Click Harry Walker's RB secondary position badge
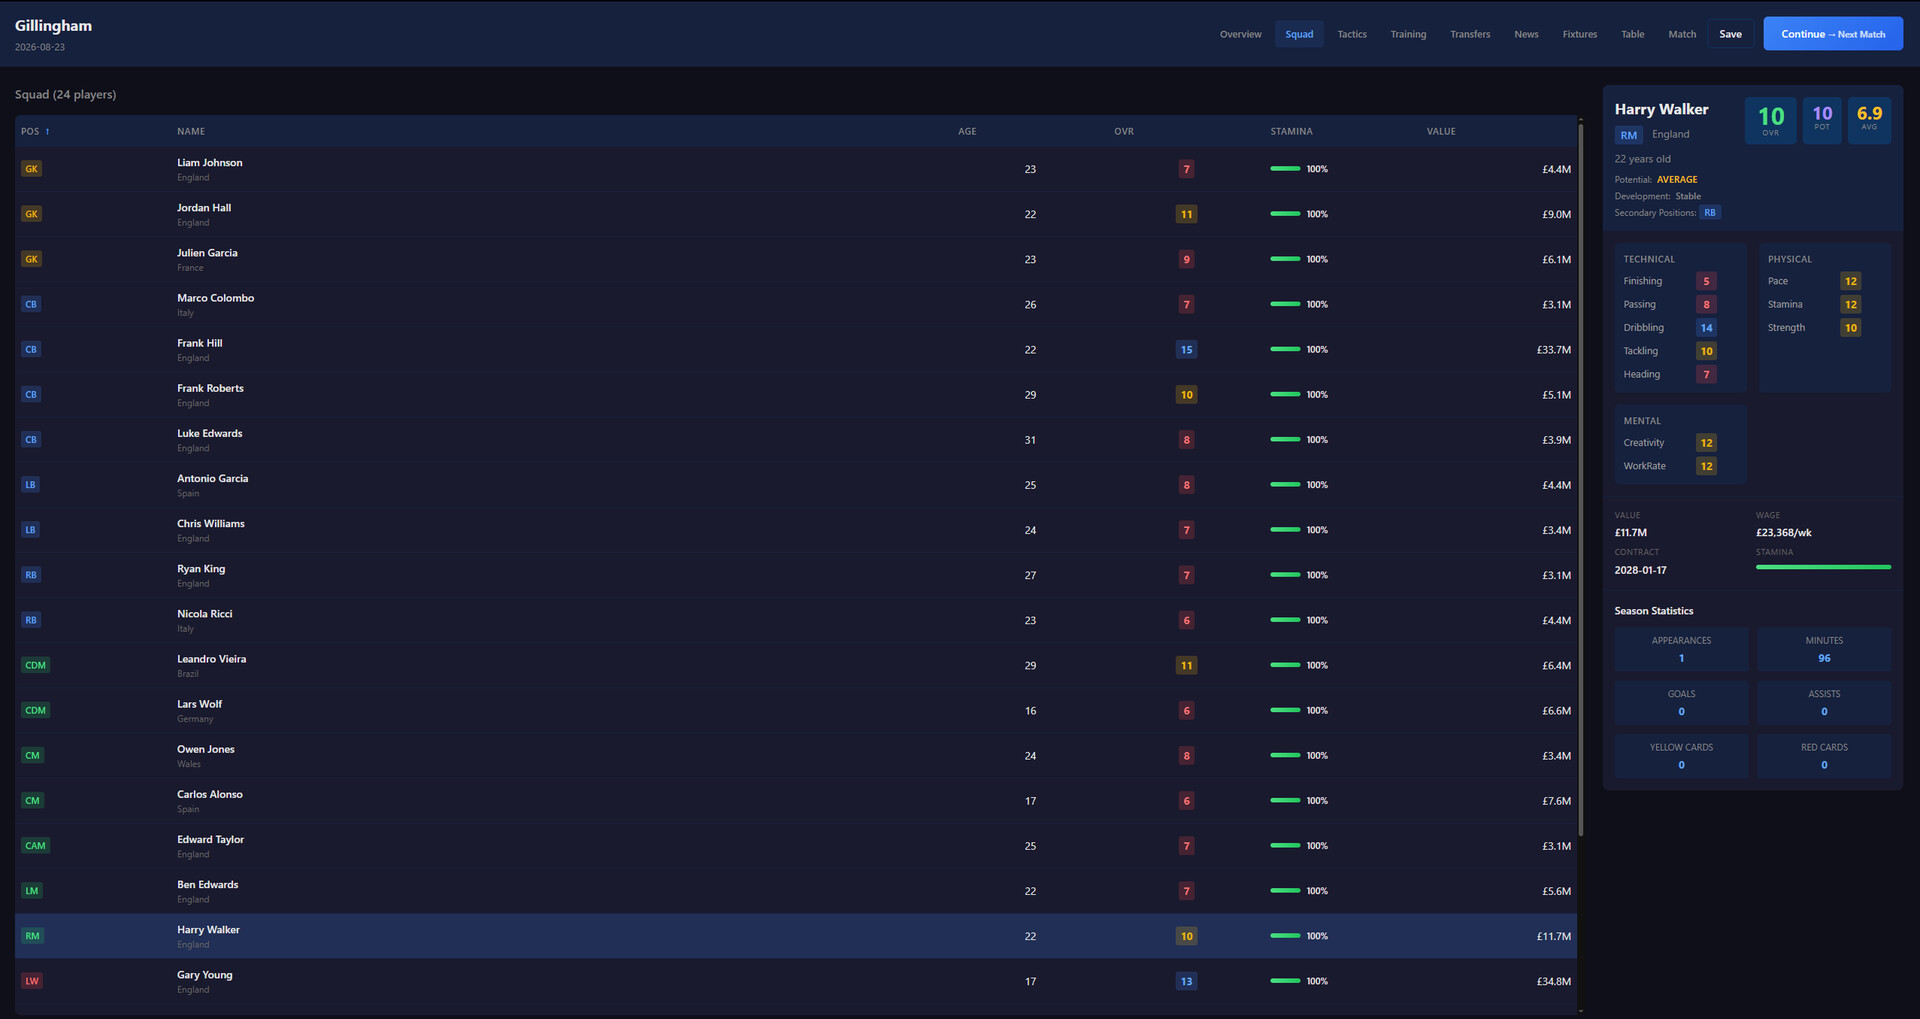This screenshot has height=1019, width=1920. pyautogui.click(x=1709, y=212)
